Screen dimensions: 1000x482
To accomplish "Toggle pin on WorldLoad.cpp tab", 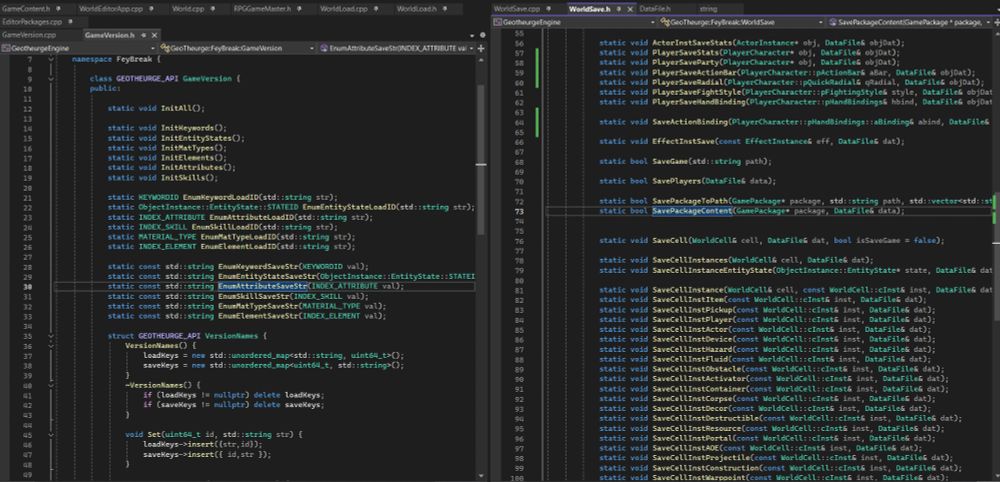I will pos(374,9).
